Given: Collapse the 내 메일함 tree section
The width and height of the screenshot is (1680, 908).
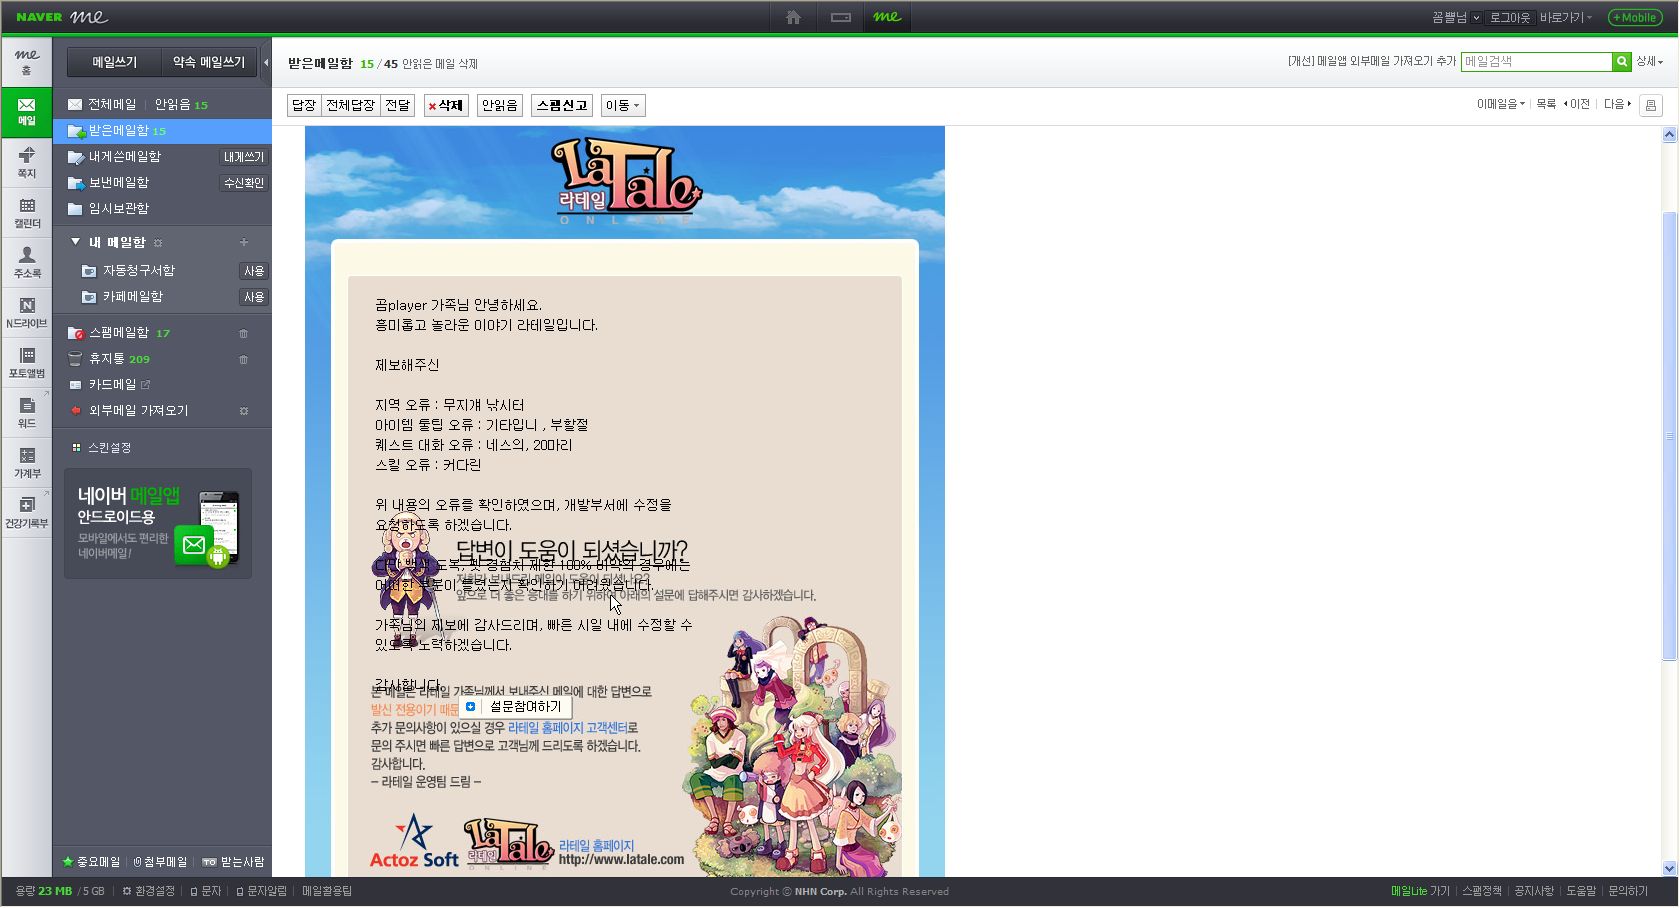Looking at the screenshot, I should [x=76, y=242].
